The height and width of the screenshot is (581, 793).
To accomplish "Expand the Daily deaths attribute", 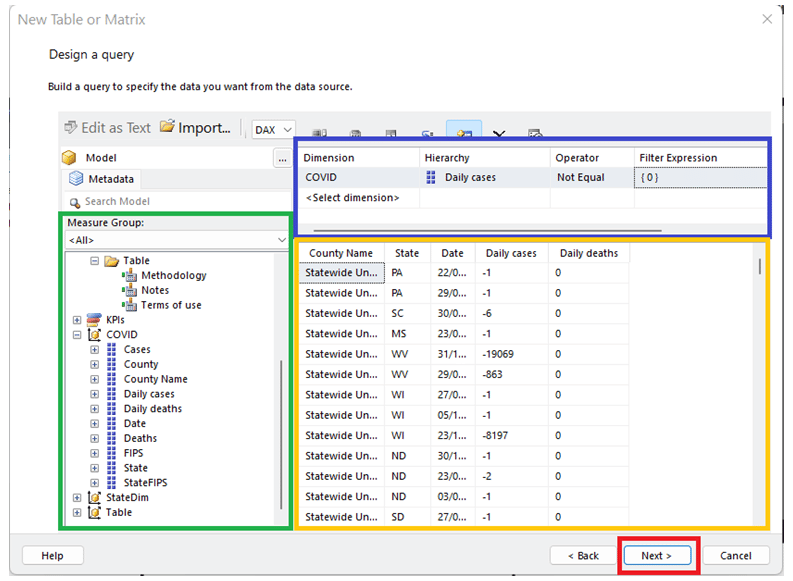I will [x=95, y=409].
